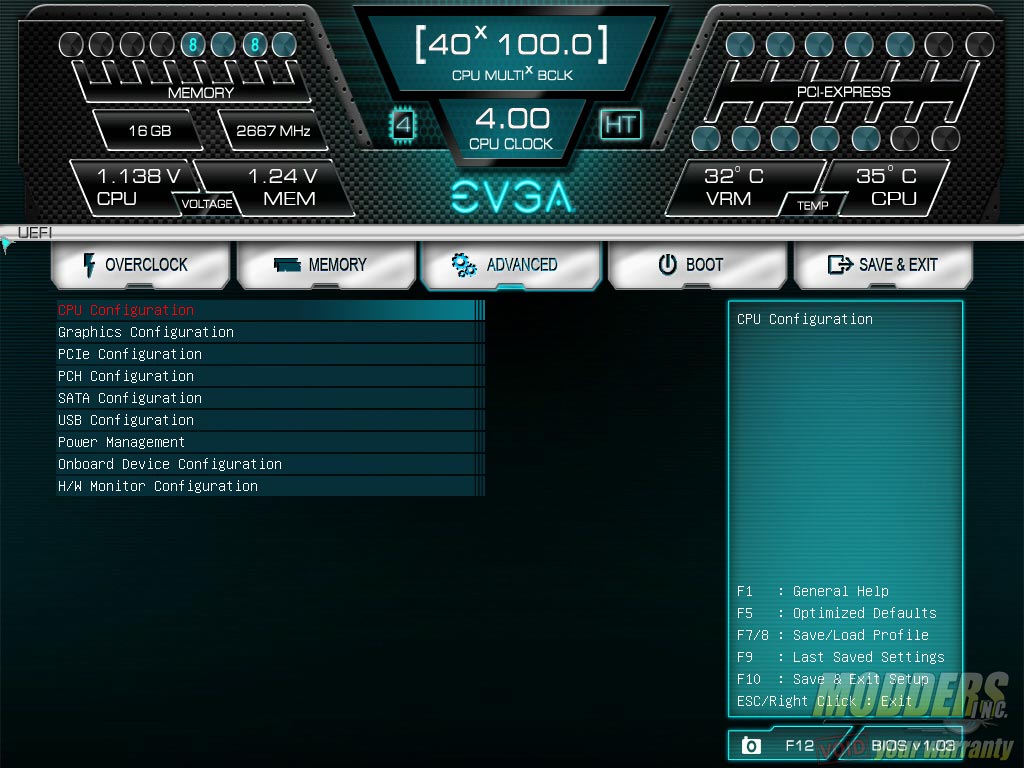This screenshot has width=1024, height=768.
Task: Open the Save & Exit tab
Action: pyautogui.click(x=883, y=264)
